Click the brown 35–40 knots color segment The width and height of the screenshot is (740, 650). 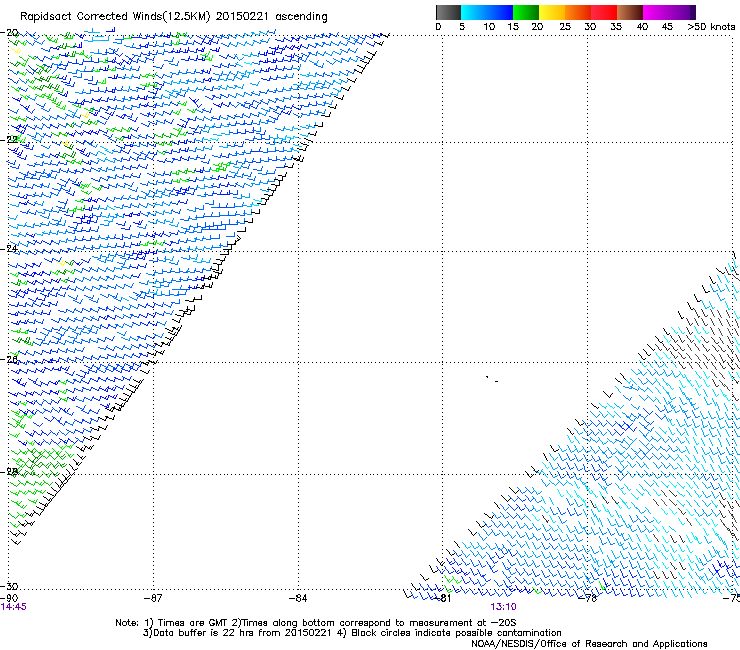630,12
